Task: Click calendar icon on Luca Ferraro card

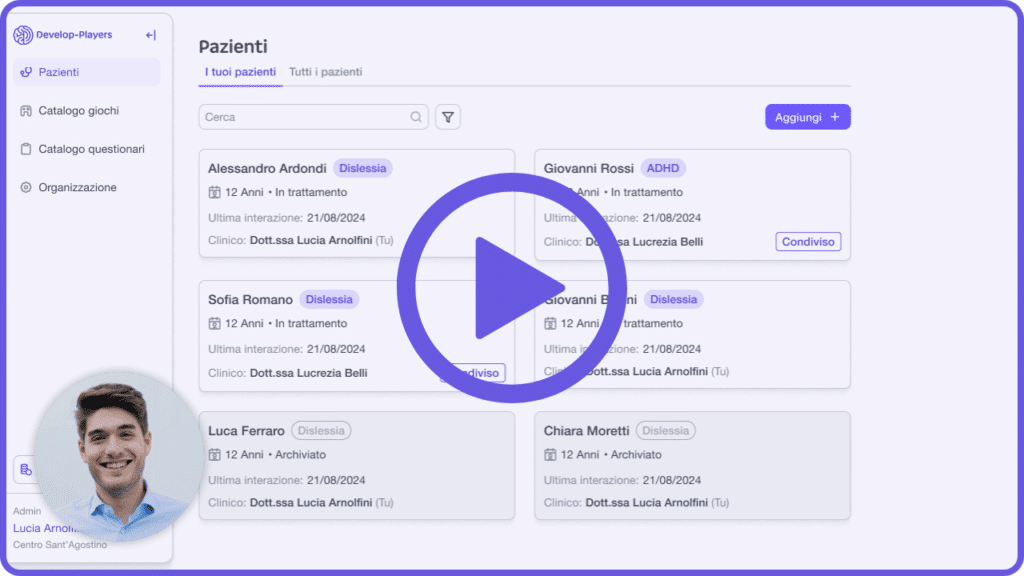Action: pos(214,454)
